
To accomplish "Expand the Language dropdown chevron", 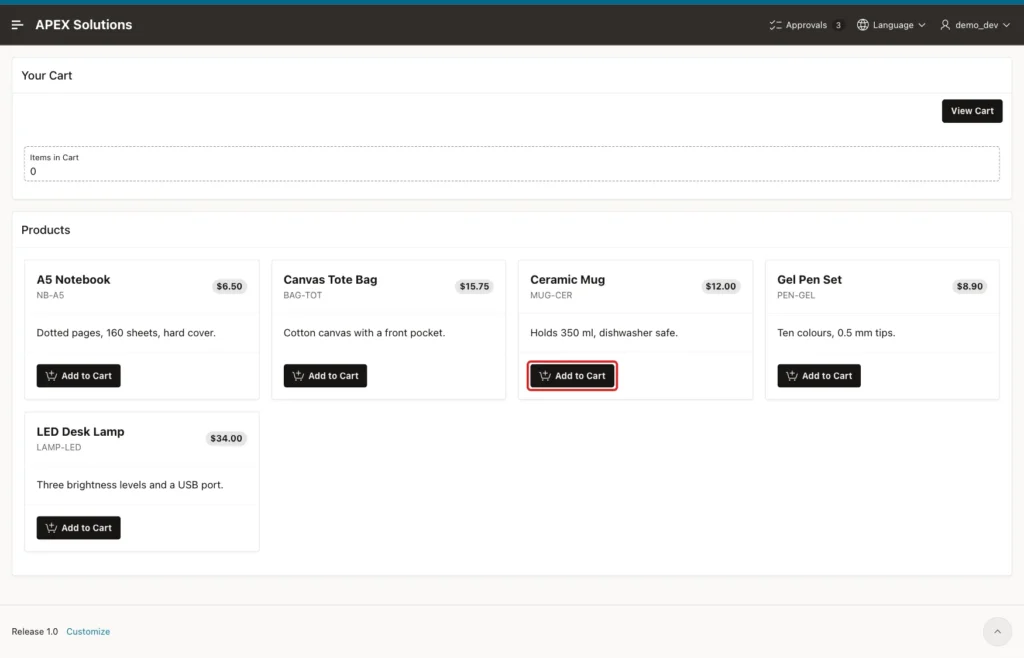I will click(921, 25).
